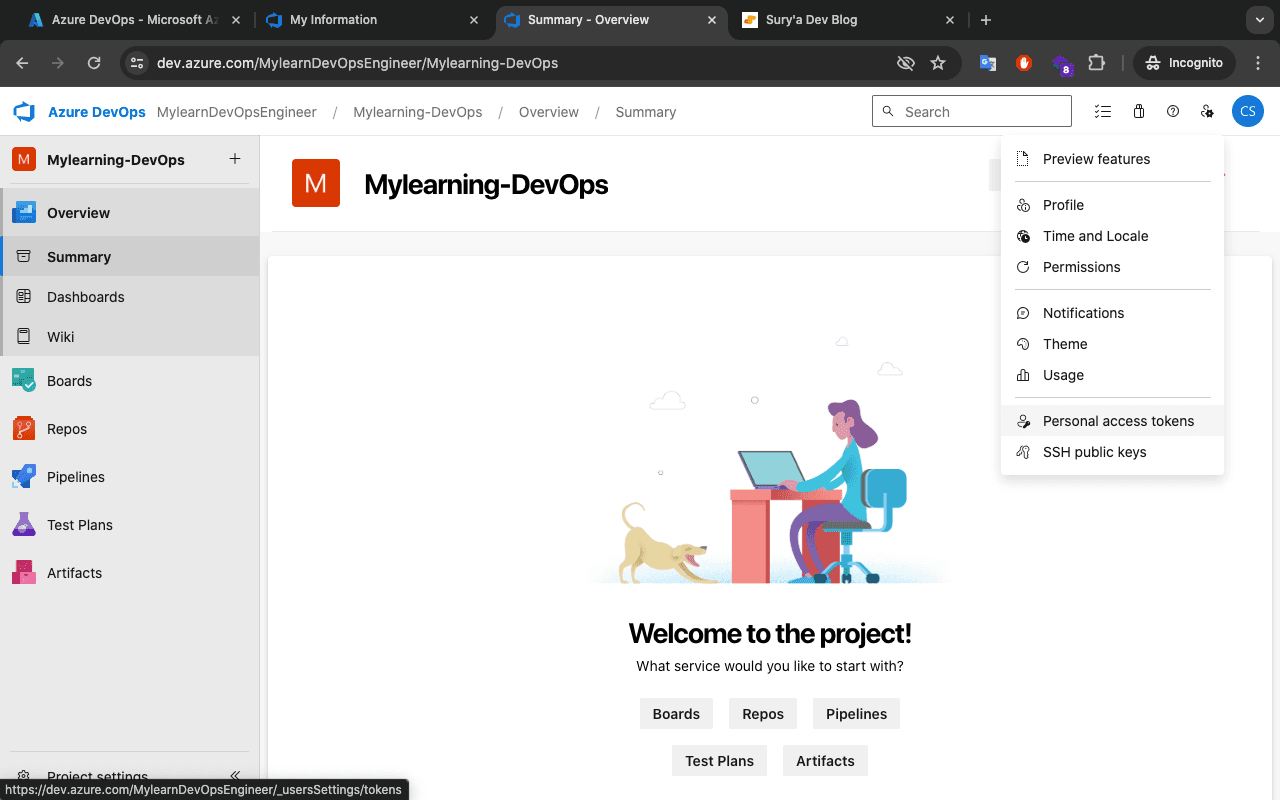Click the plus icon beside Mylearning-DevOps
This screenshot has height=800, width=1280.
tap(235, 159)
